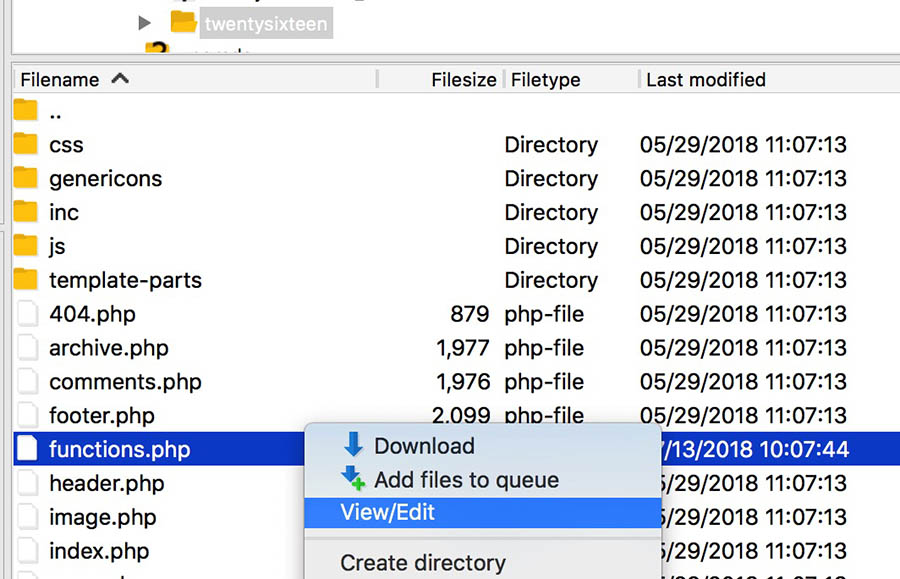Go to parent directory entry (..)
Image resolution: width=900 pixels, height=579 pixels.
coord(56,112)
